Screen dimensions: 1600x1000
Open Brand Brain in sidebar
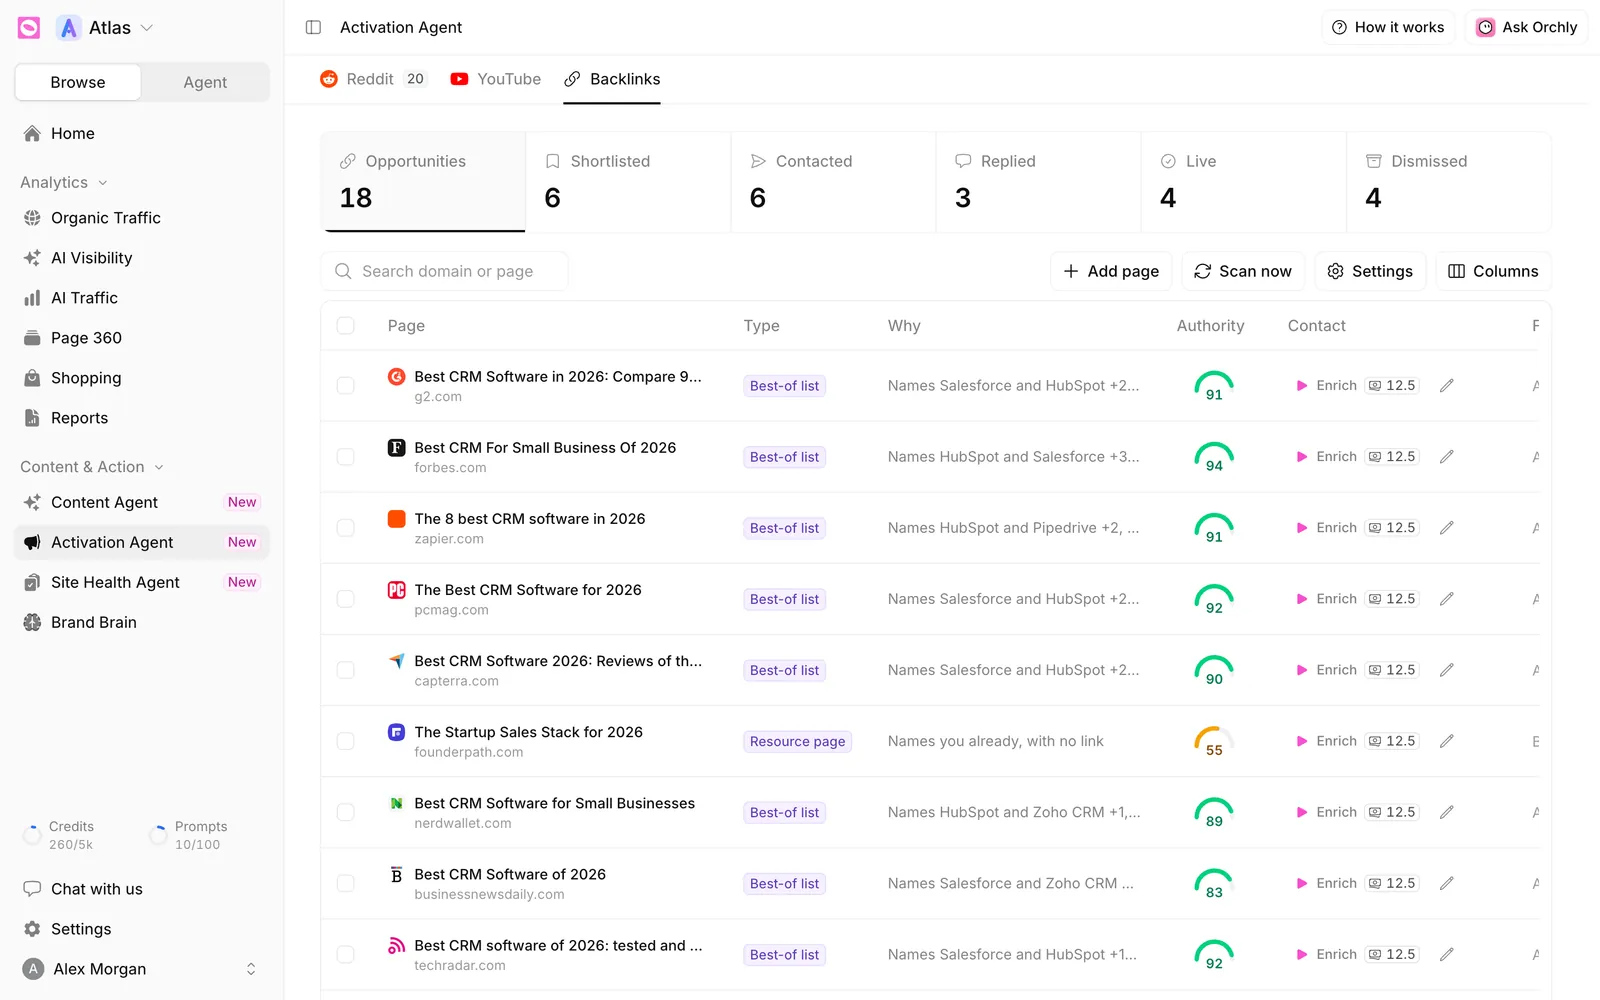point(142,622)
